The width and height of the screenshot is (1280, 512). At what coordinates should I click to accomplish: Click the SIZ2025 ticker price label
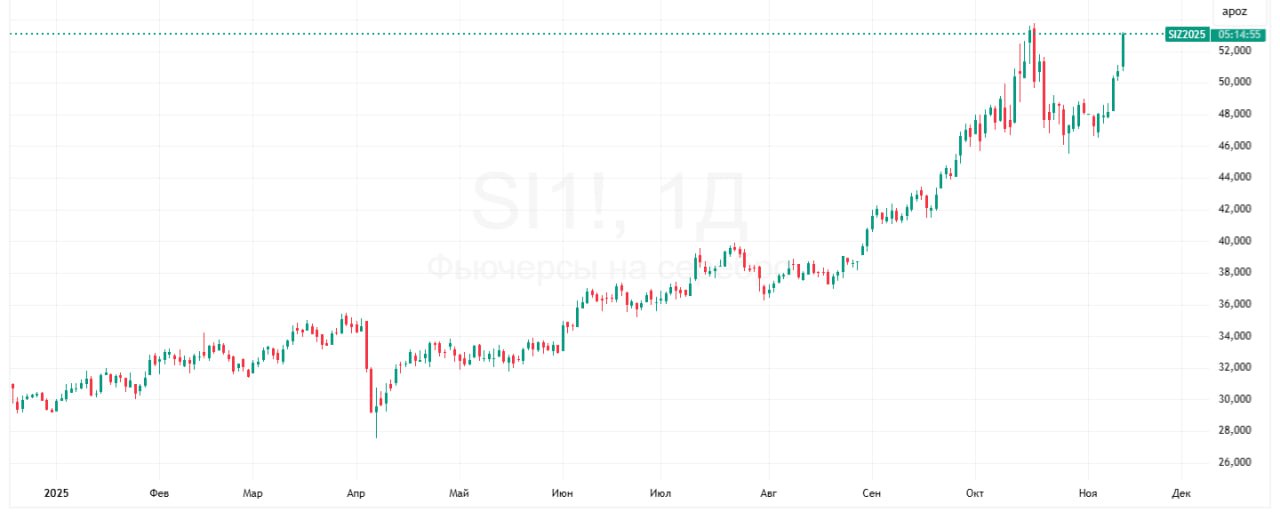pos(1187,34)
